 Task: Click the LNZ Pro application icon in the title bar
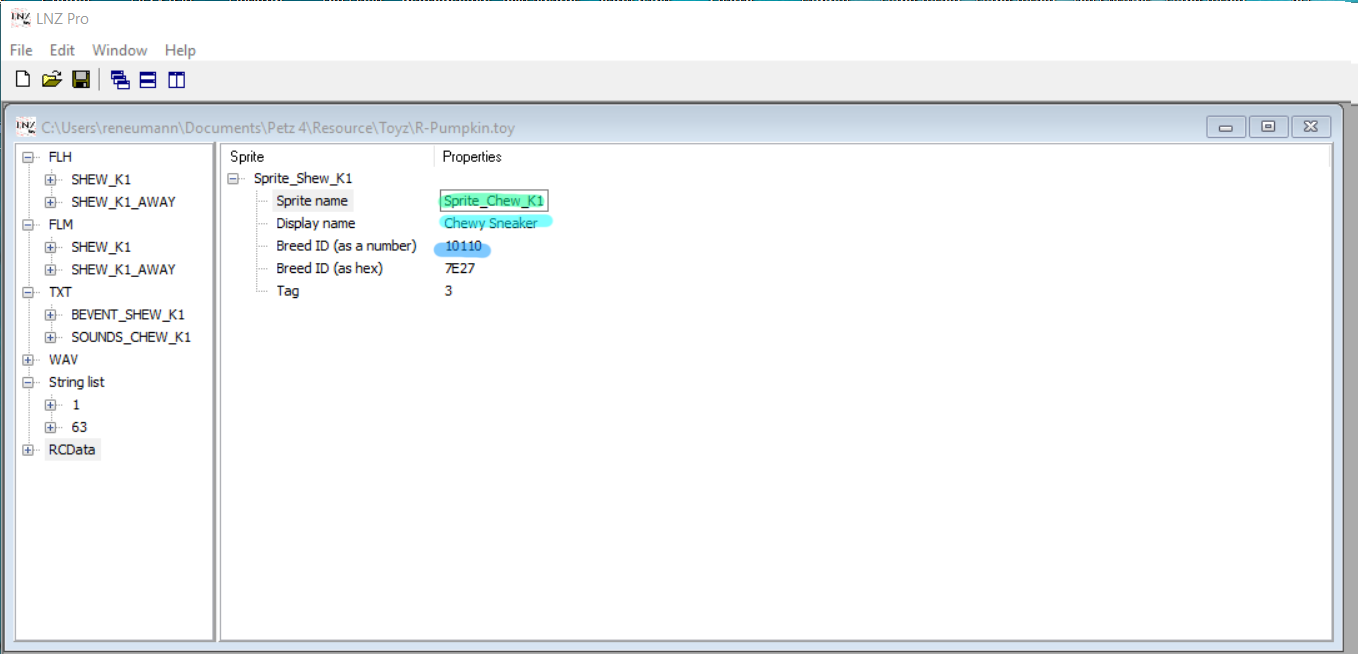pos(19,18)
